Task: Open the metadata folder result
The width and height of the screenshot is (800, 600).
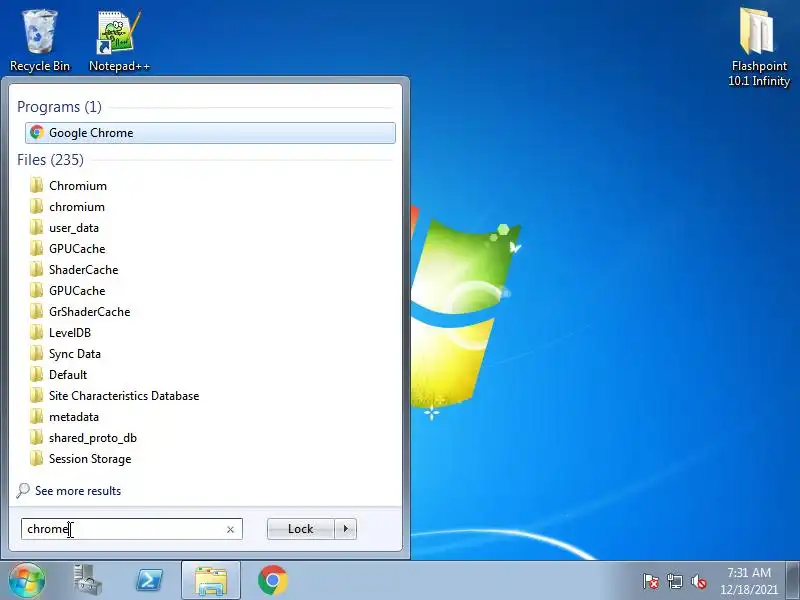Action: 74,416
